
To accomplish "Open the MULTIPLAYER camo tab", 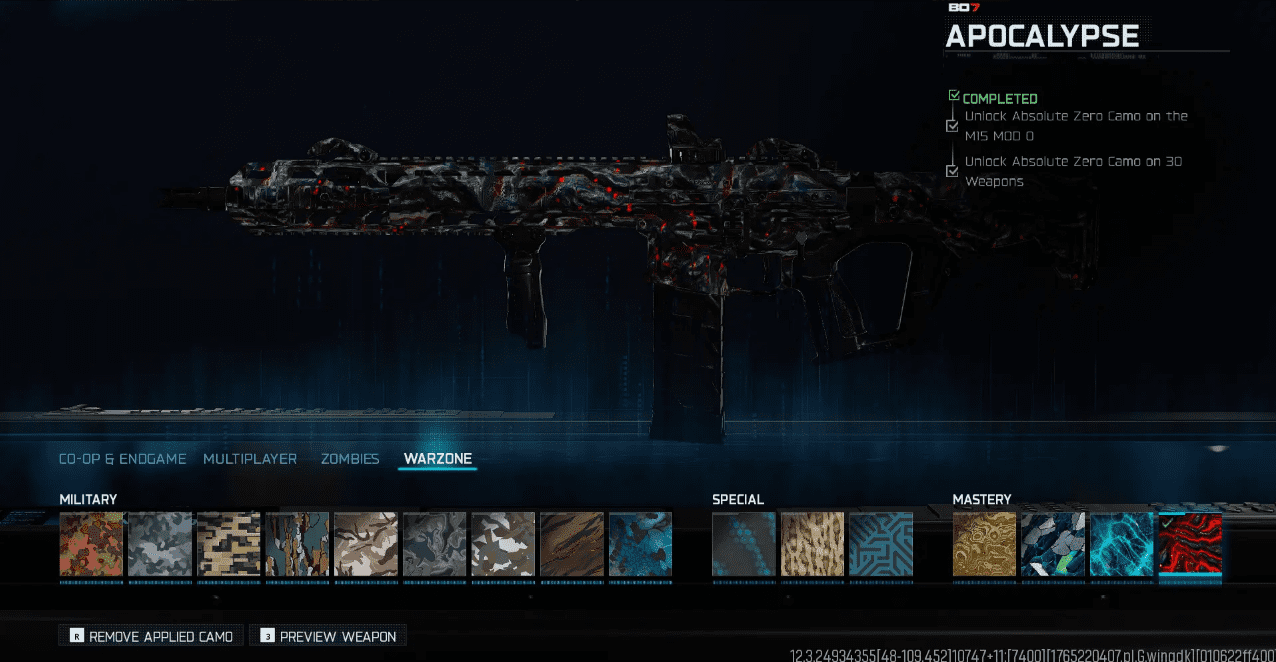I will click(x=250, y=458).
